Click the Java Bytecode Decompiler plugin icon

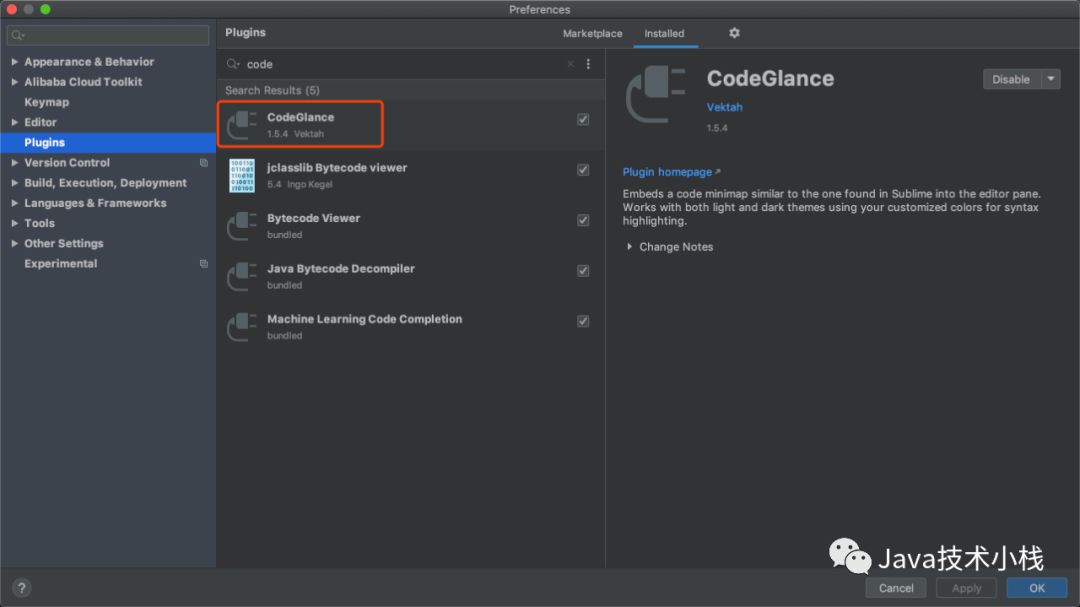coord(242,277)
